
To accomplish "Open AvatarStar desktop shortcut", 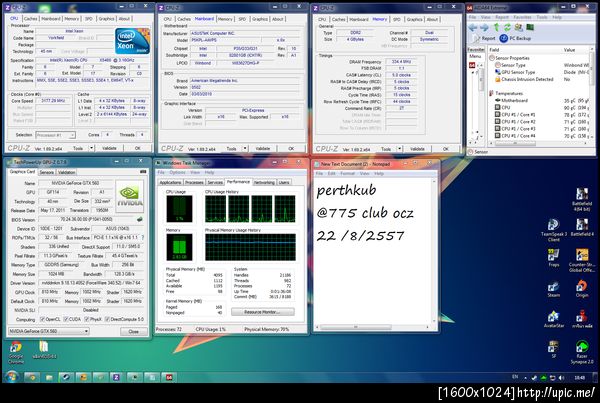I will tap(553, 319).
